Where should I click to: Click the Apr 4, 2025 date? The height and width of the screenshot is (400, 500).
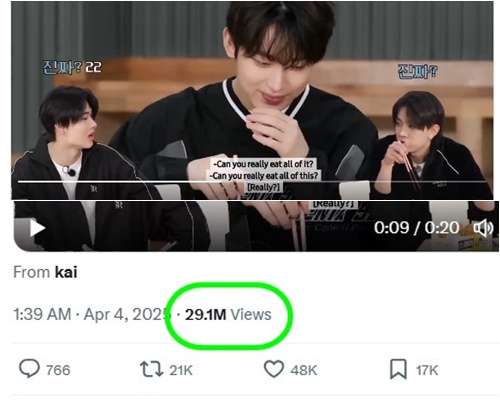coord(127,314)
